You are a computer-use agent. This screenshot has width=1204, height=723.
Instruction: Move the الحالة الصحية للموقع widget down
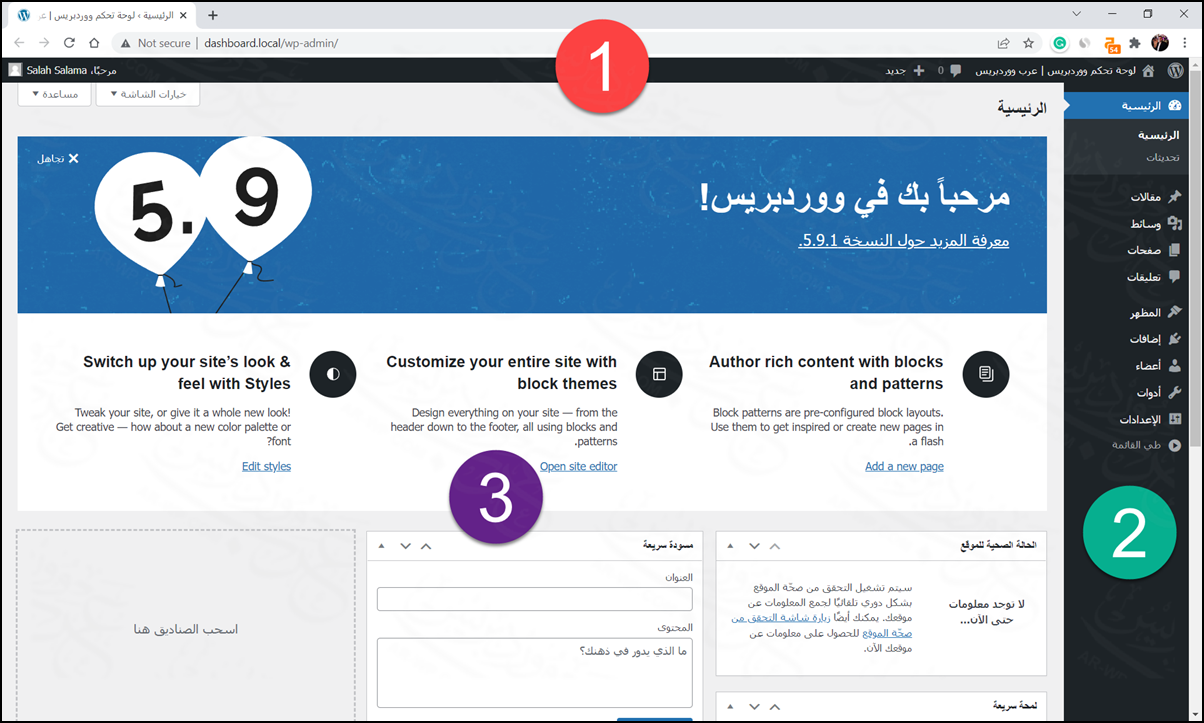(755, 546)
